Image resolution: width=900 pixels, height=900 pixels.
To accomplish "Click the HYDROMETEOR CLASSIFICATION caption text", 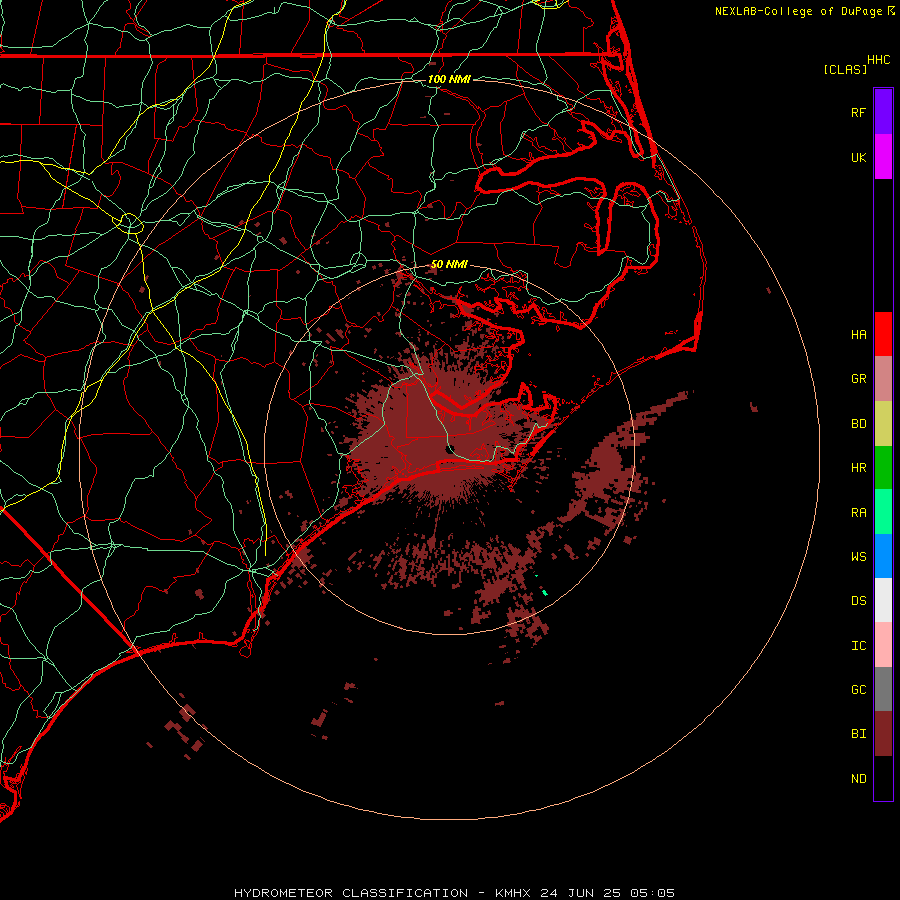I will tap(351, 893).
